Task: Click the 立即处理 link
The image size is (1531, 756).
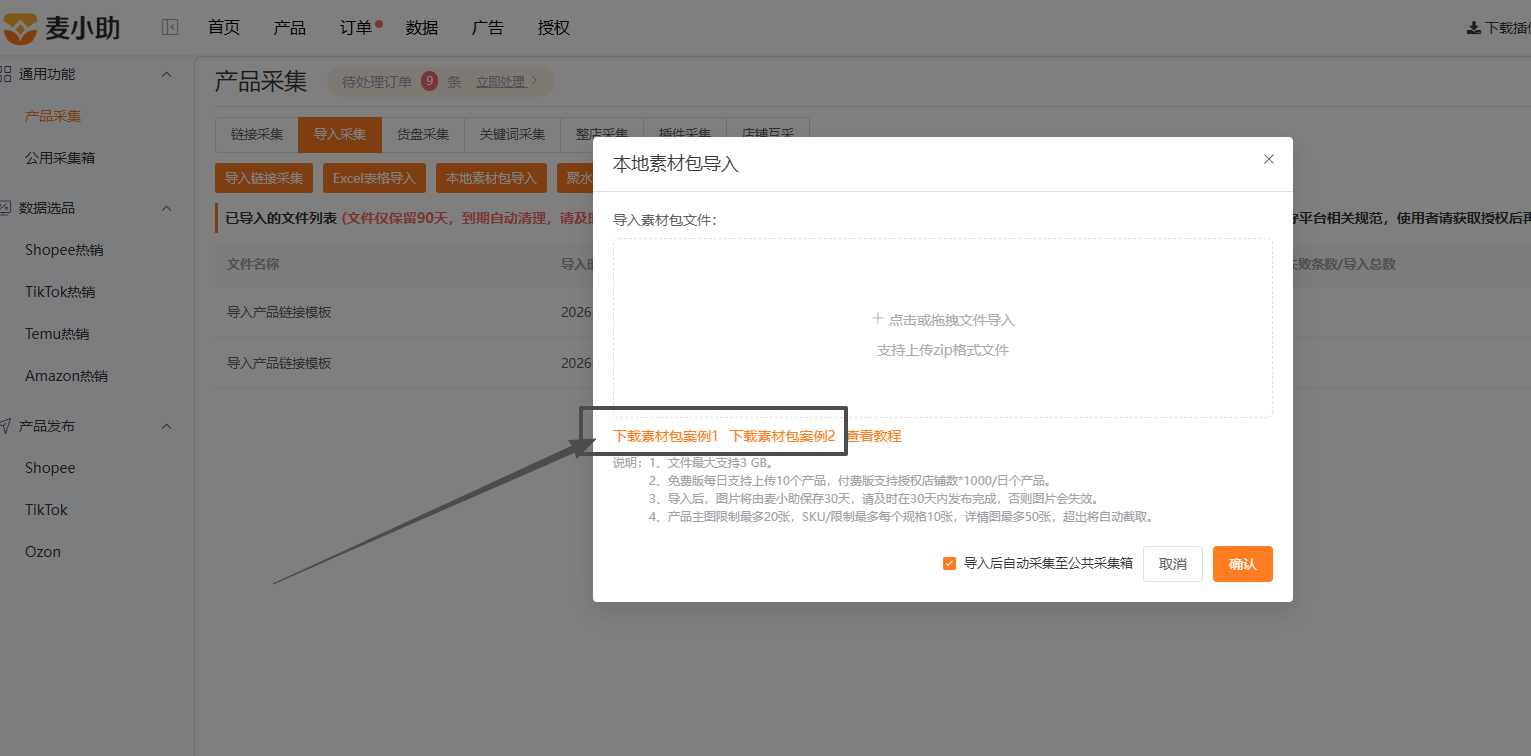Action: tap(501, 82)
